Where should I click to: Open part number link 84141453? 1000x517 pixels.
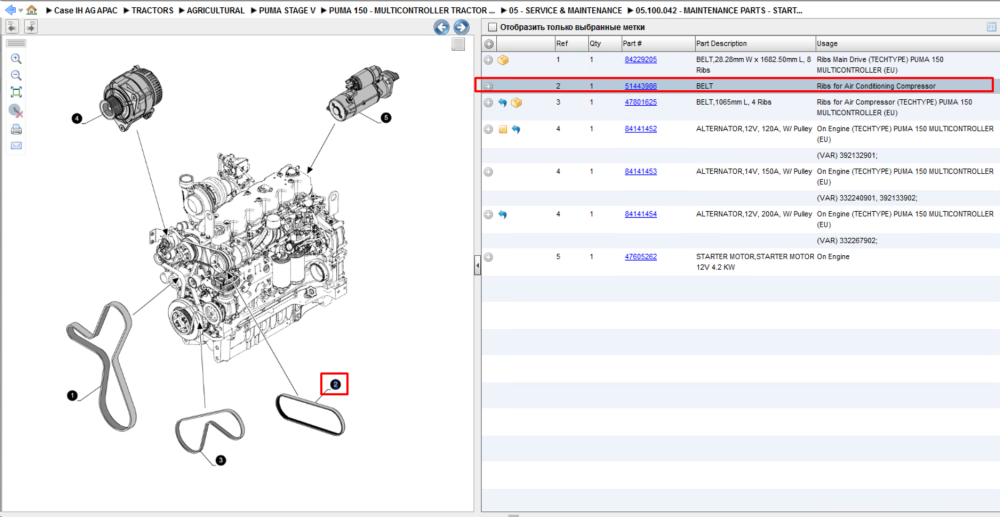(640, 171)
